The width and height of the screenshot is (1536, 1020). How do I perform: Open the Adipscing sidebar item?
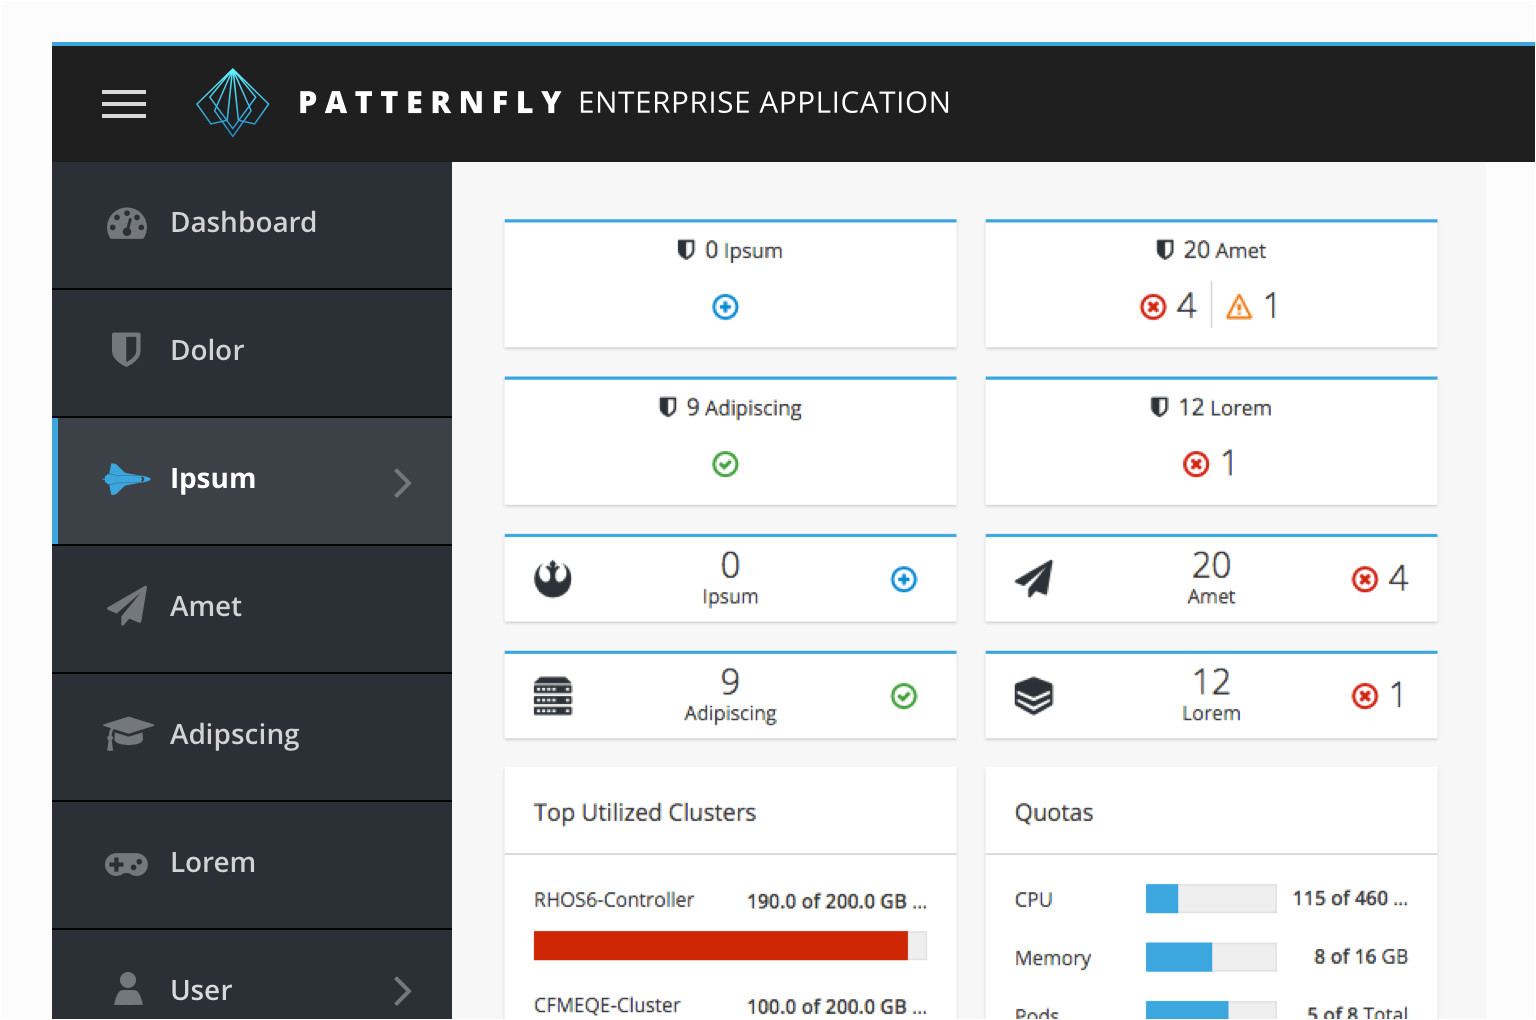252,737
